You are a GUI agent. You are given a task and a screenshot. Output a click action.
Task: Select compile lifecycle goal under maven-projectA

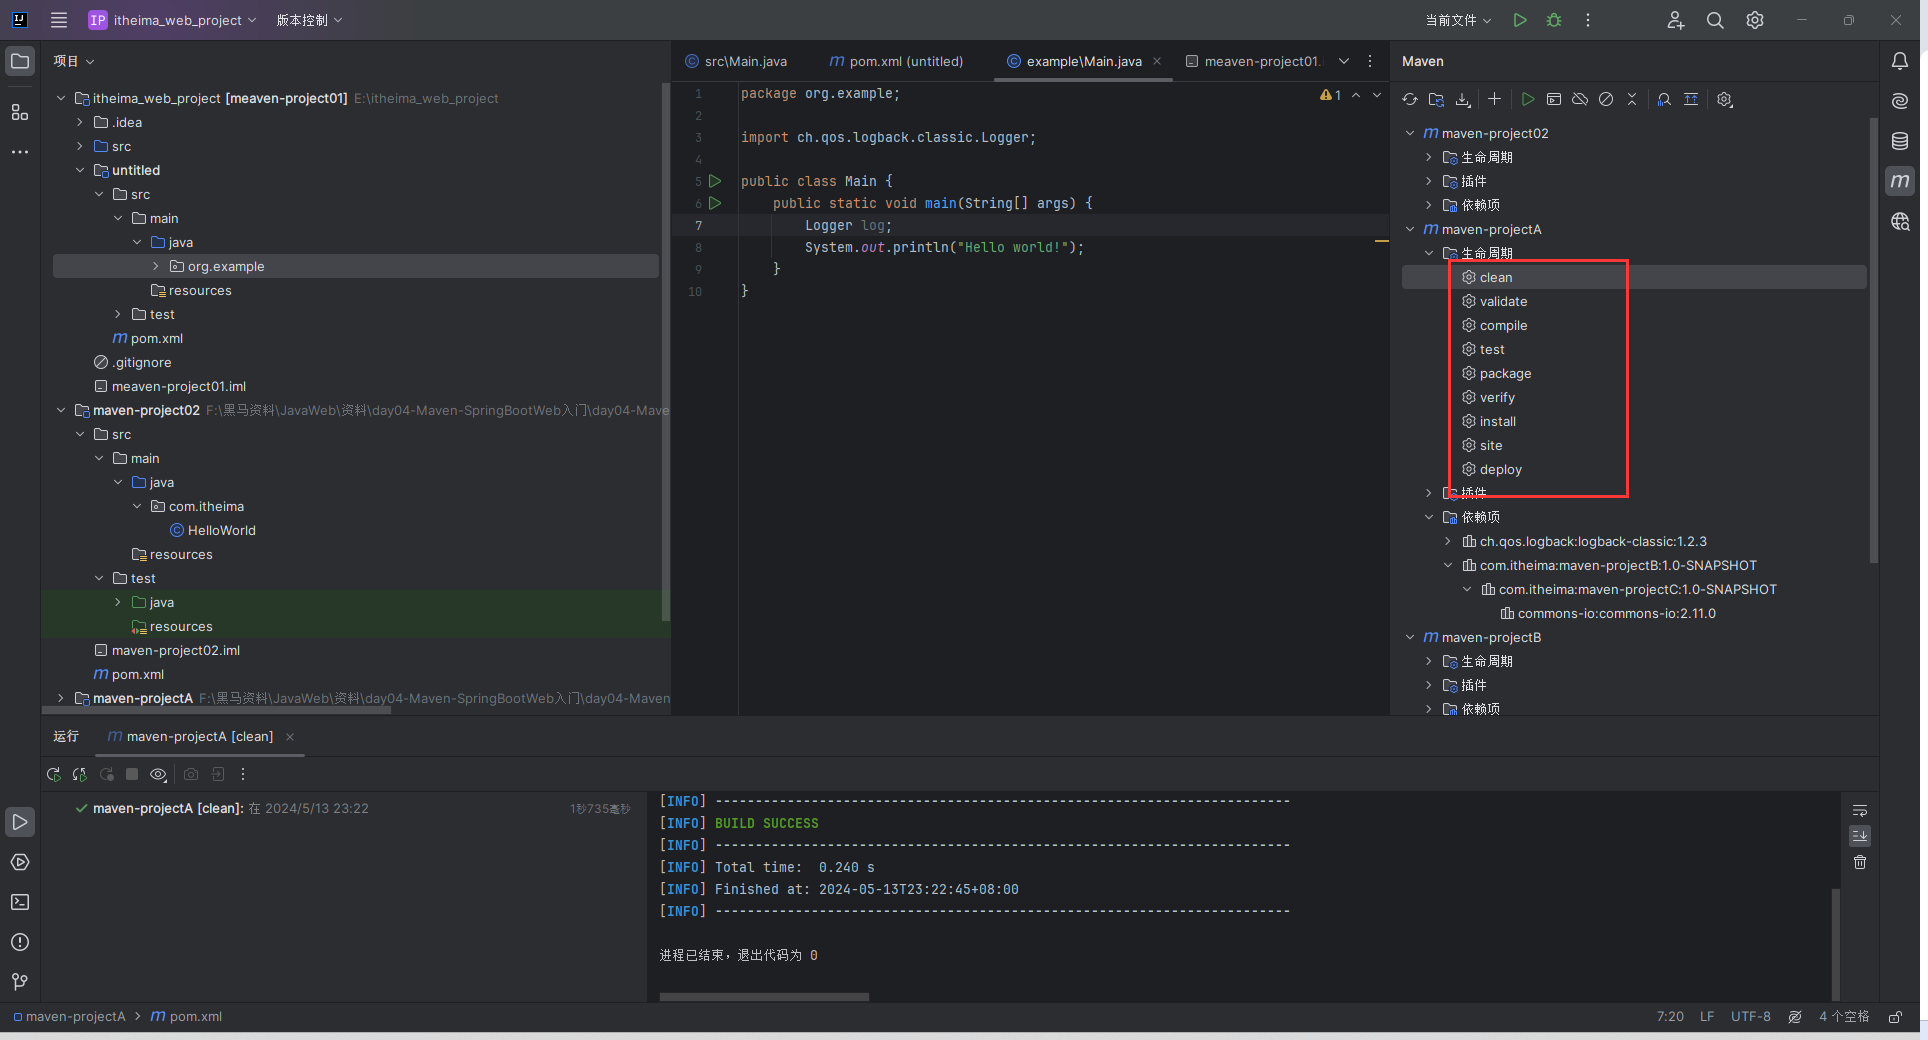point(1503,325)
